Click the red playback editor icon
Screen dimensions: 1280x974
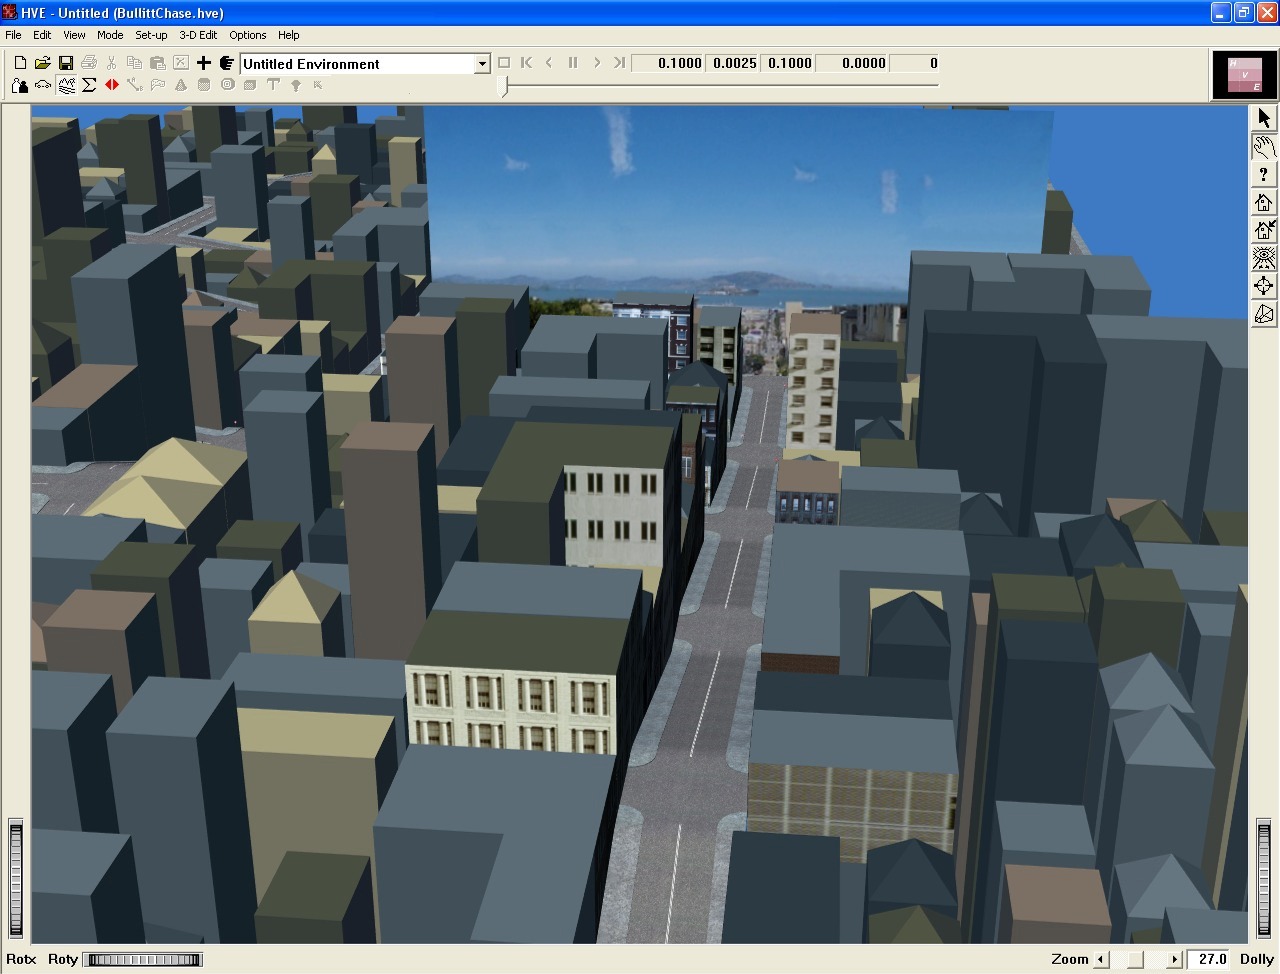coord(112,86)
